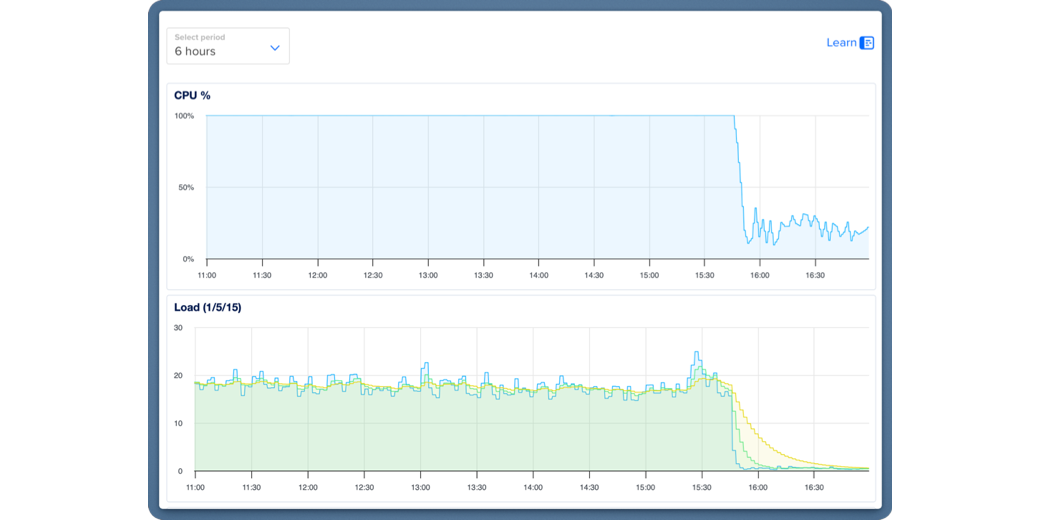
Task: Click the 30 label on Load axis
Action: [x=178, y=328]
